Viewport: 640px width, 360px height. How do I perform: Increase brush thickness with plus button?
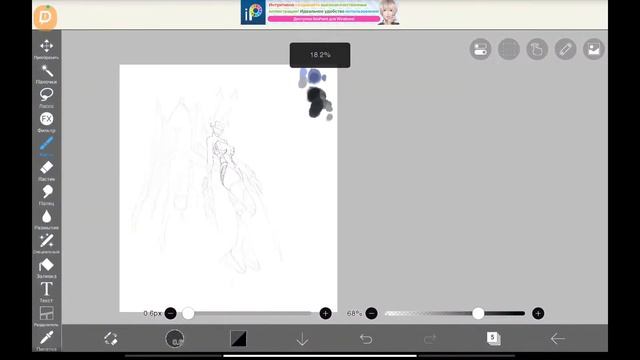pos(325,313)
